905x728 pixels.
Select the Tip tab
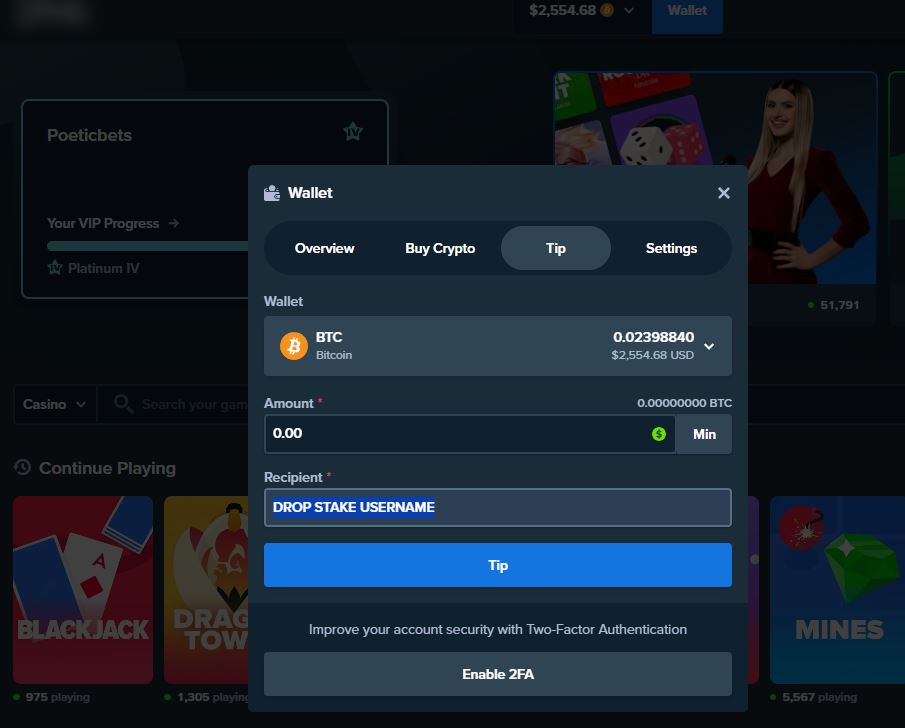(556, 248)
